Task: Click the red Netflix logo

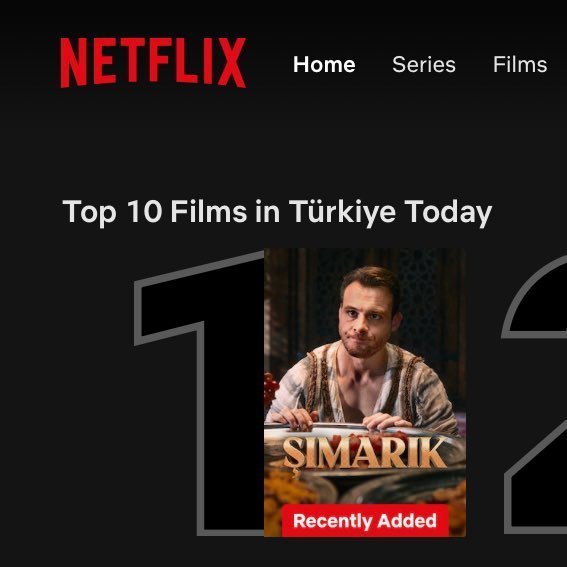Action: (x=153, y=63)
